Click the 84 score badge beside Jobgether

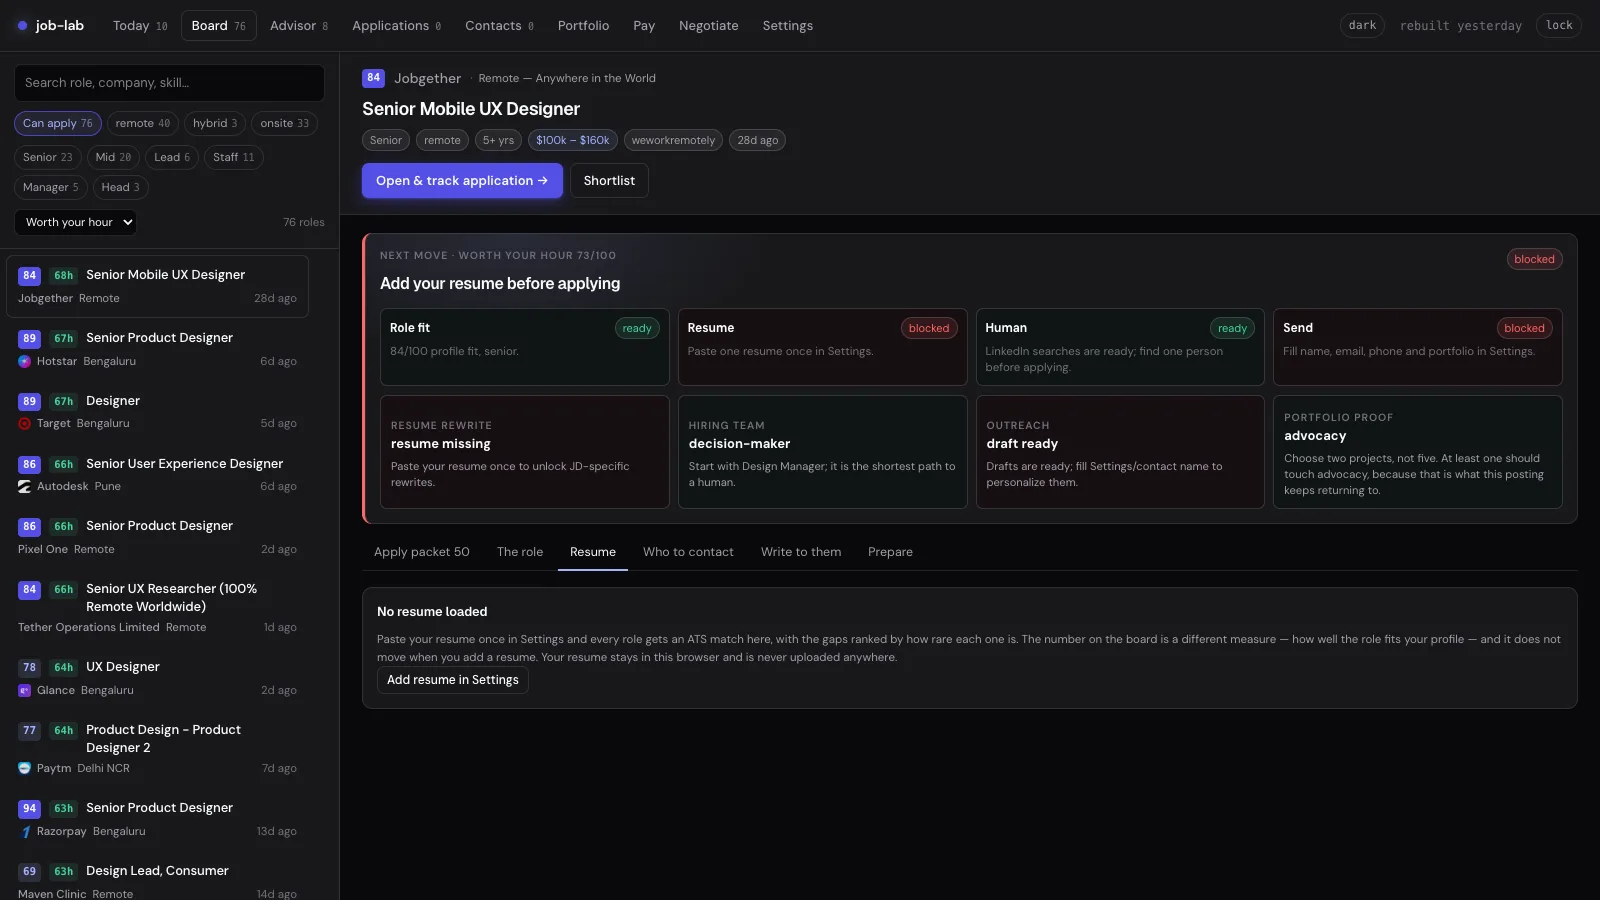[373, 78]
